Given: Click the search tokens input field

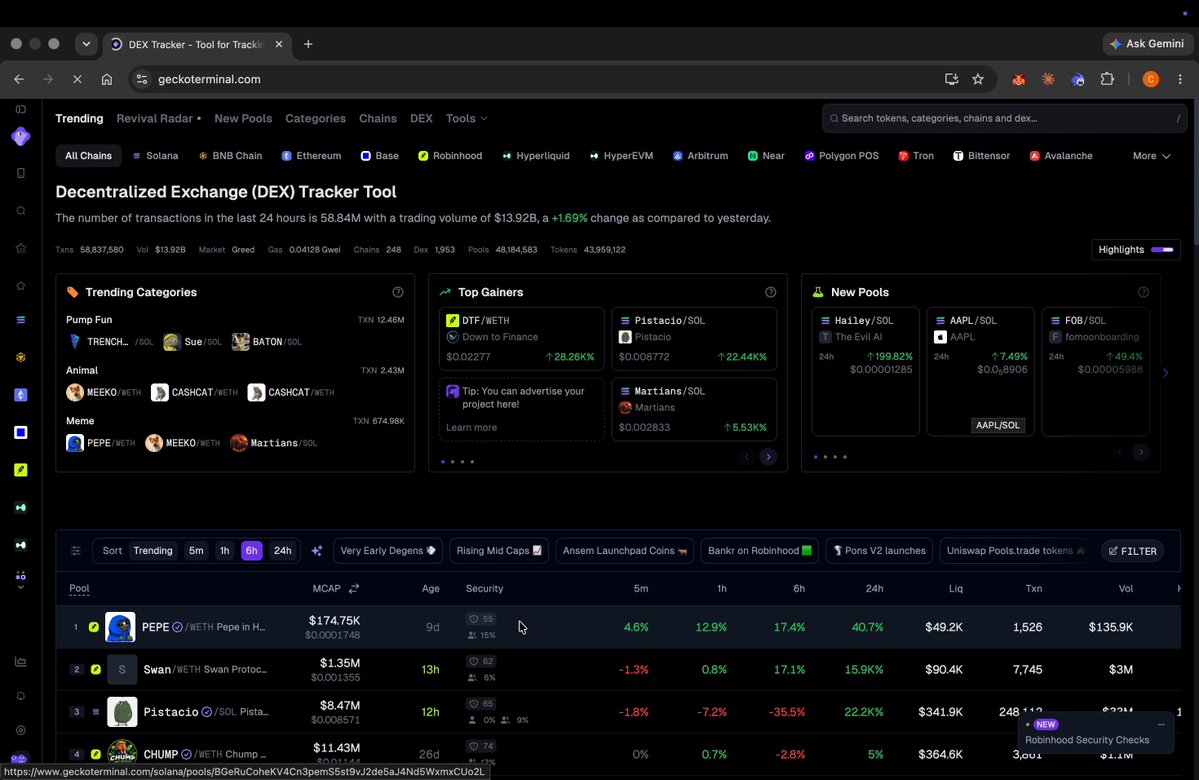Looking at the screenshot, I should tap(1004, 119).
